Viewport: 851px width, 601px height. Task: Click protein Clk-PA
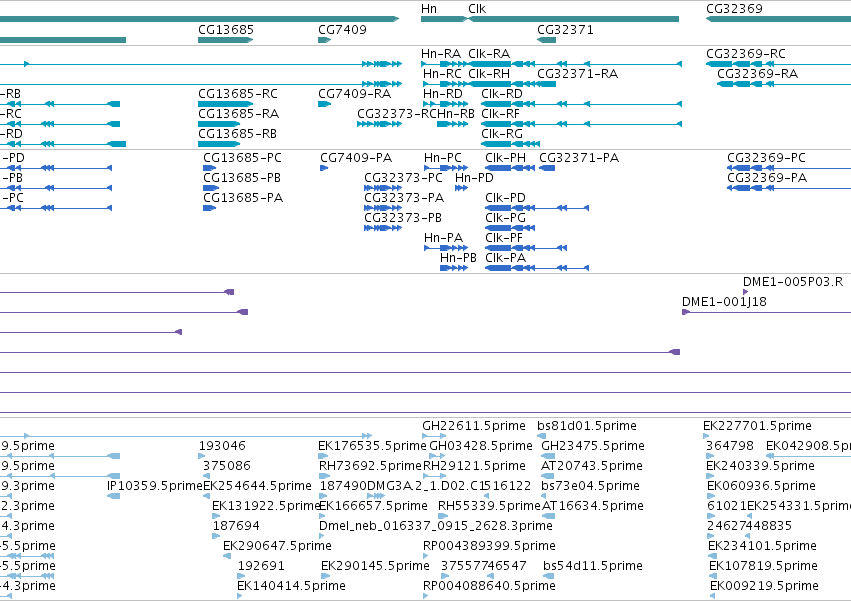coord(505,258)
